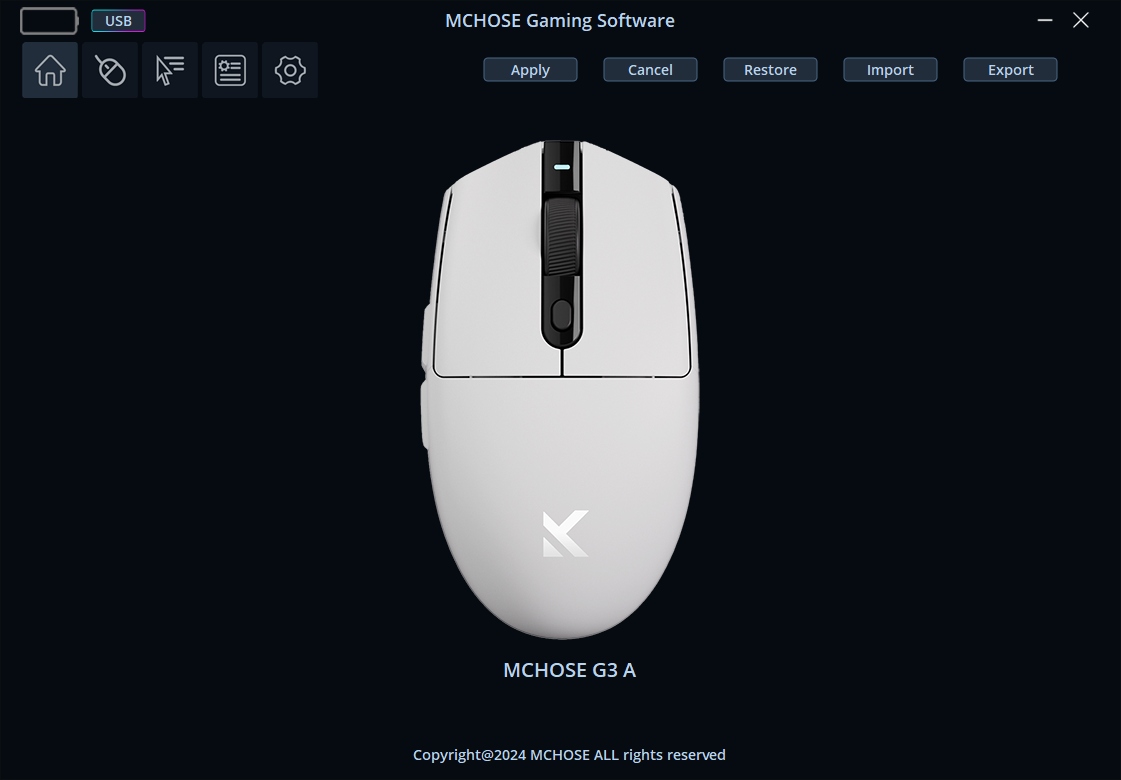Open the mouse button settings icon

coord(110,70)
